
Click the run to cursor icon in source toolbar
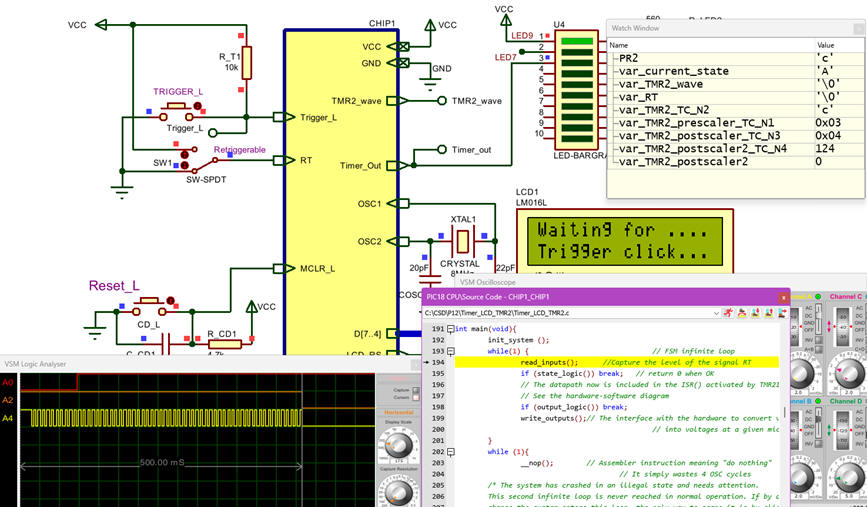click(781, 313)
